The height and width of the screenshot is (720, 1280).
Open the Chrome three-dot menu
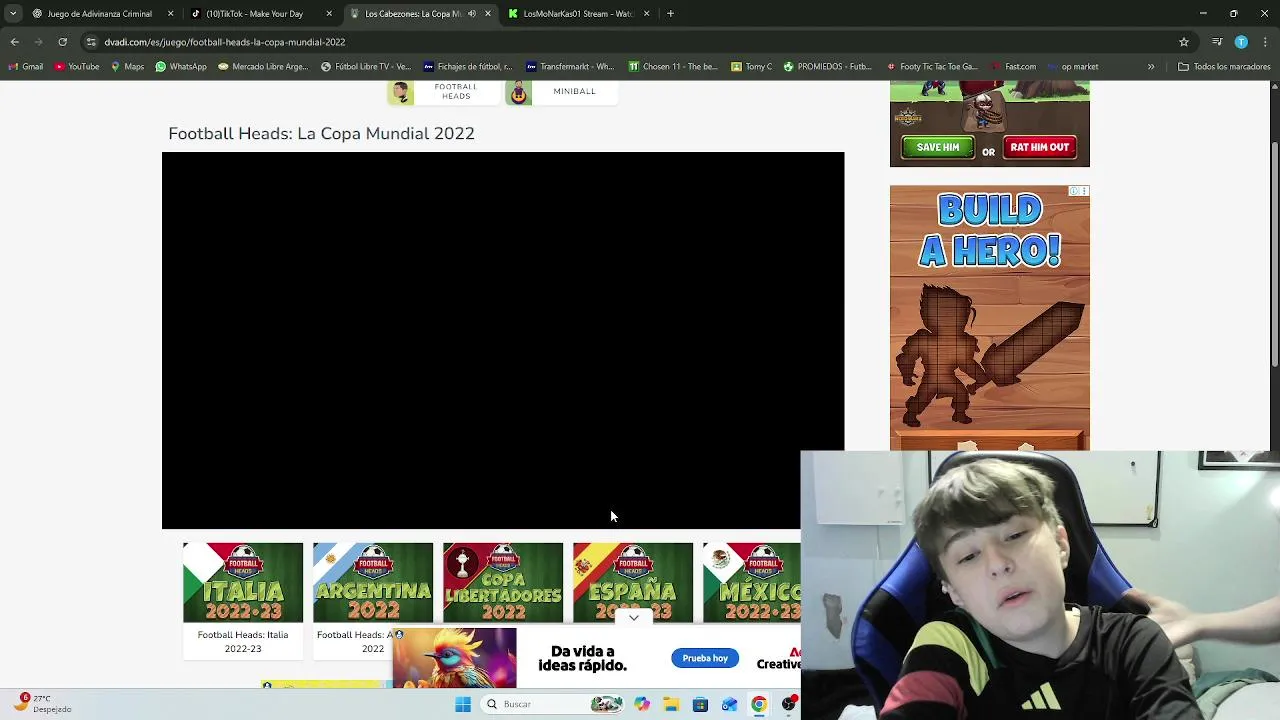click(1264, 42)
